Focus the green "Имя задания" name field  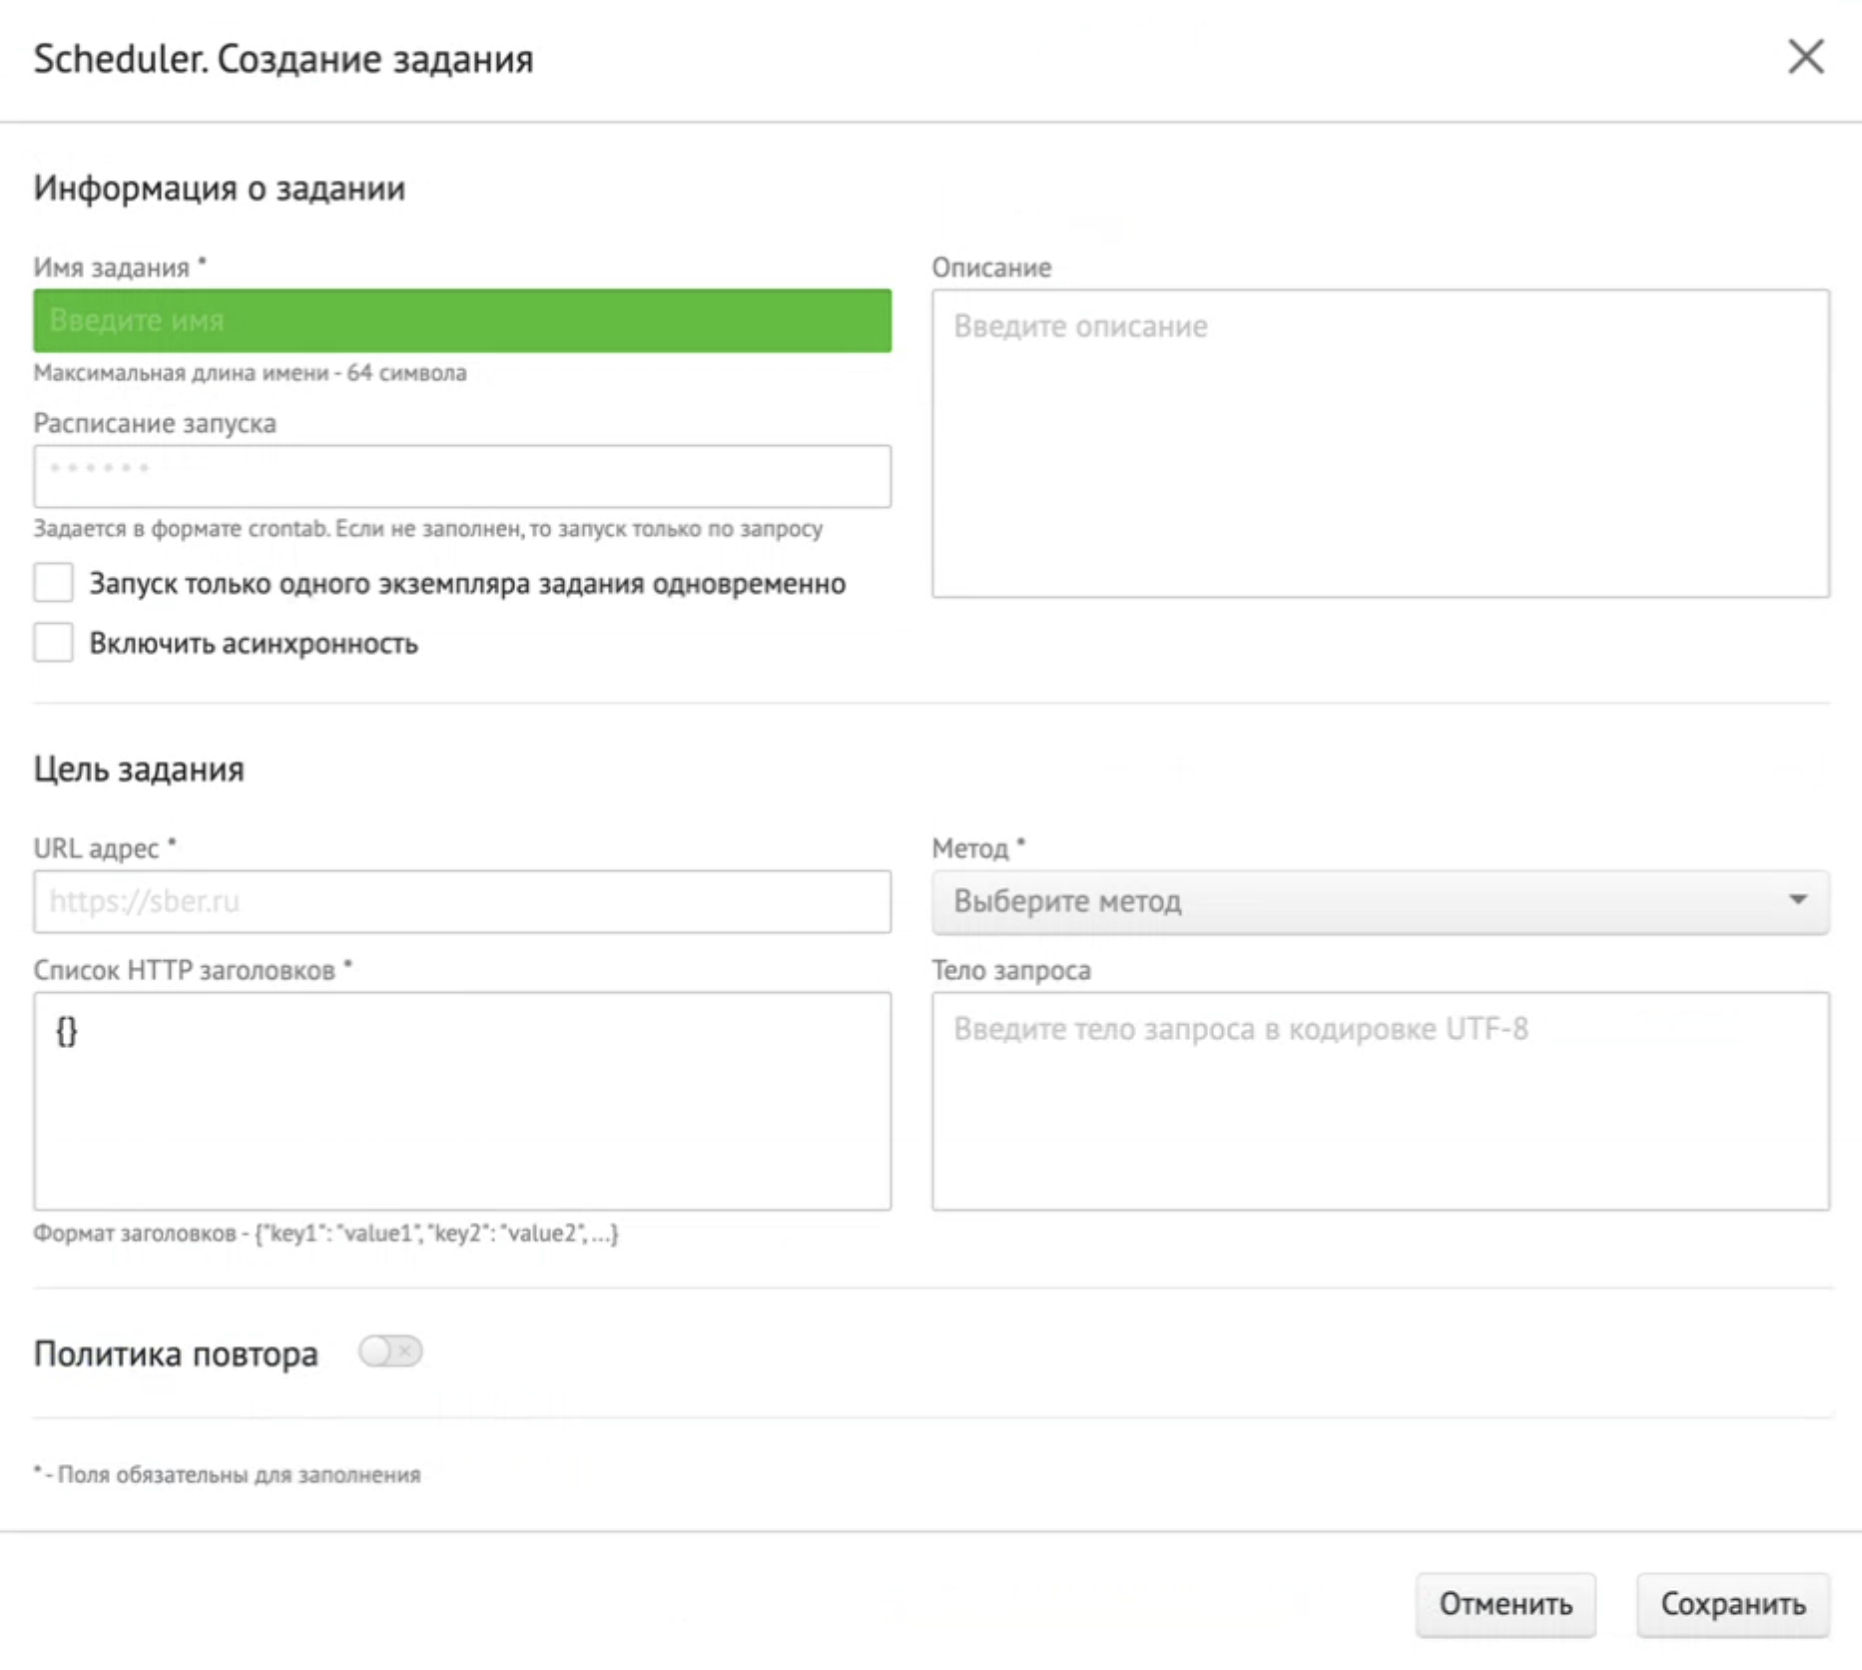462,321
